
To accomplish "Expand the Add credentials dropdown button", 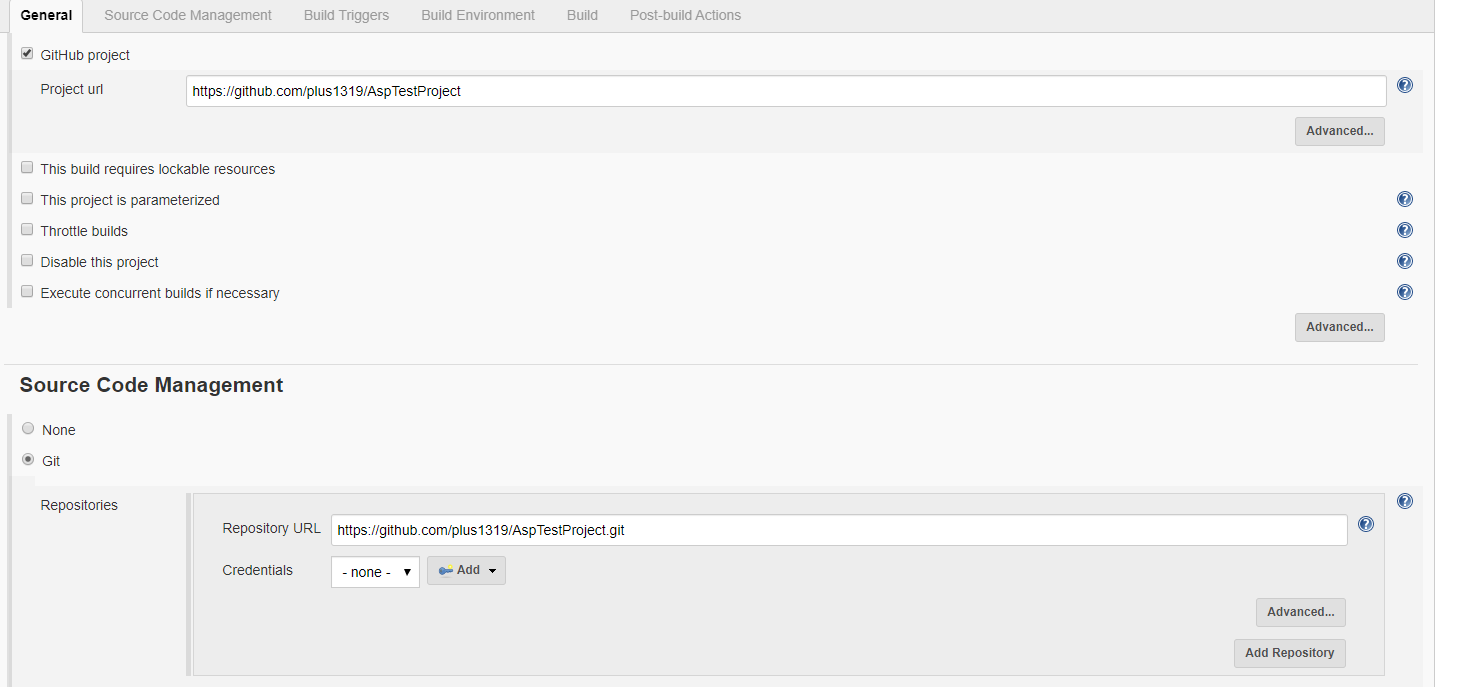I will pos(466,570).
